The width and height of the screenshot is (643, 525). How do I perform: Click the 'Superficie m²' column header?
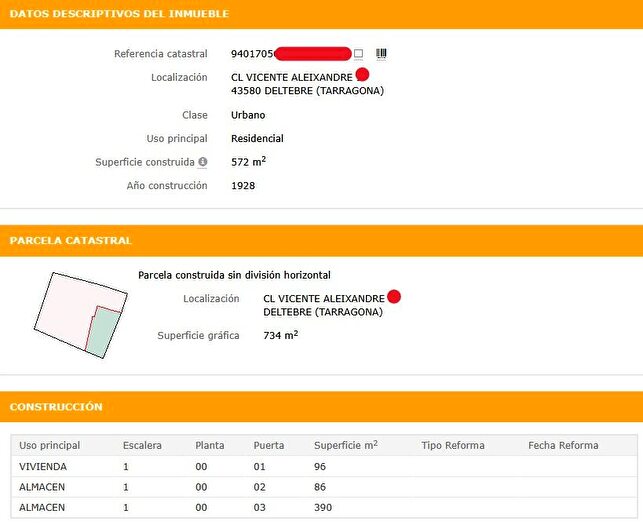[346, 445]
